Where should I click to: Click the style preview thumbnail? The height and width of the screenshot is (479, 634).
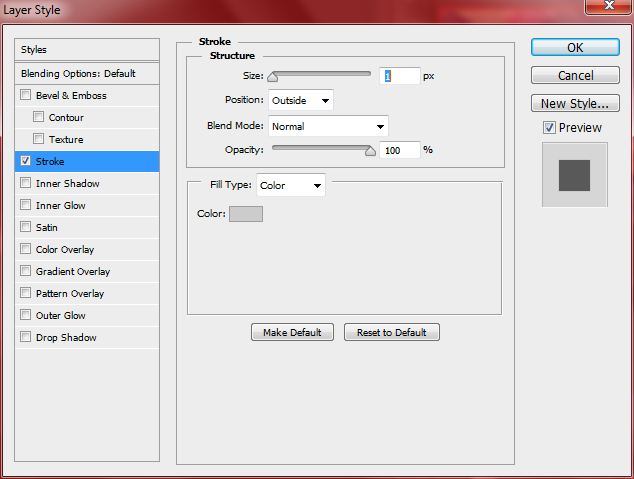coord(575,175)
